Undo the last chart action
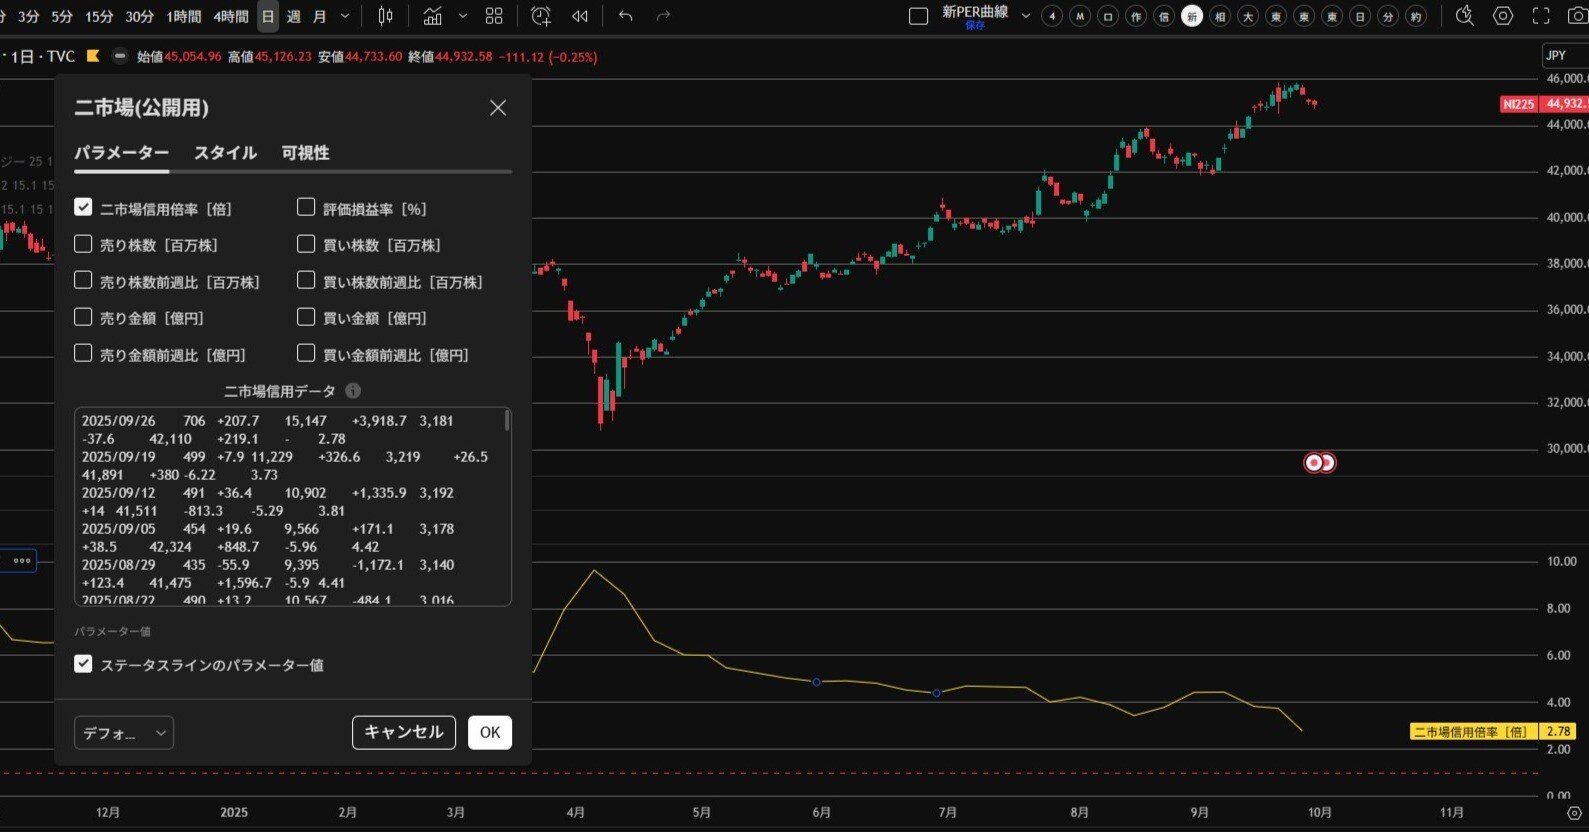Image resolution: width=1589 pixels, height=832 pixels. (626, 16)
